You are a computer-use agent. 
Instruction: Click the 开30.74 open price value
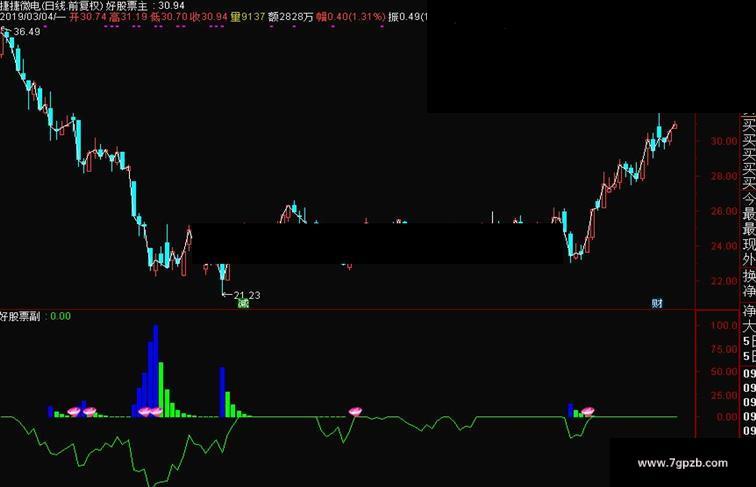pos(88,17)
